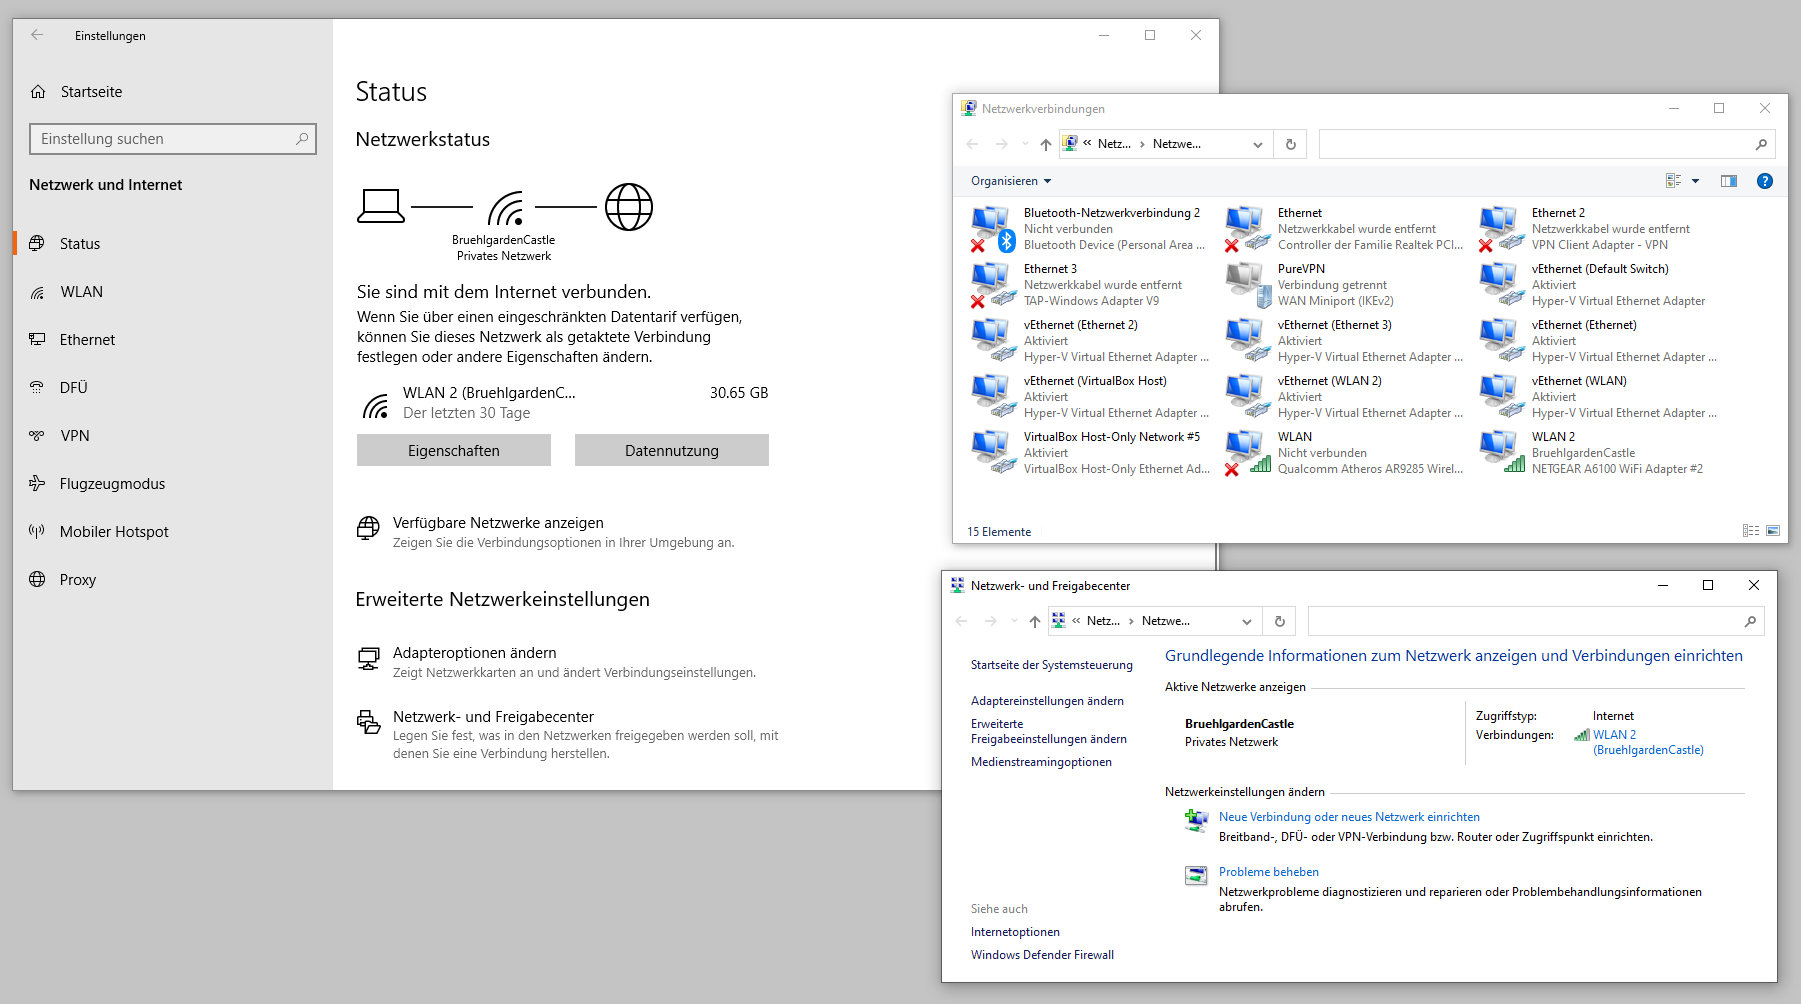
Task: Select VirtualBox Host-Only Network #5 icon
Action: (992, 451)
